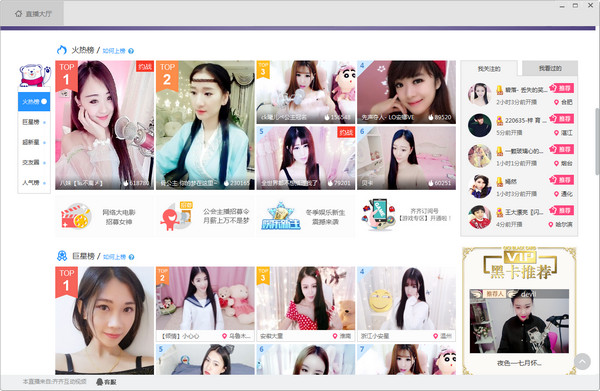Click gold rank badge beside 220635
The width and height of the screenshot is (600, 391).
click(x=499, y=121)
